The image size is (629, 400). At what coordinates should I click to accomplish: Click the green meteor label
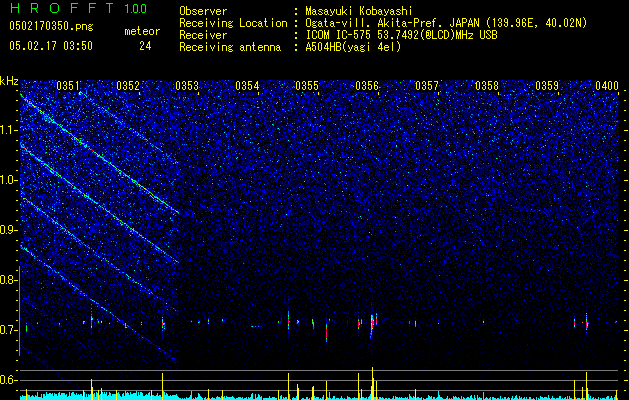[x=142, y=31]
